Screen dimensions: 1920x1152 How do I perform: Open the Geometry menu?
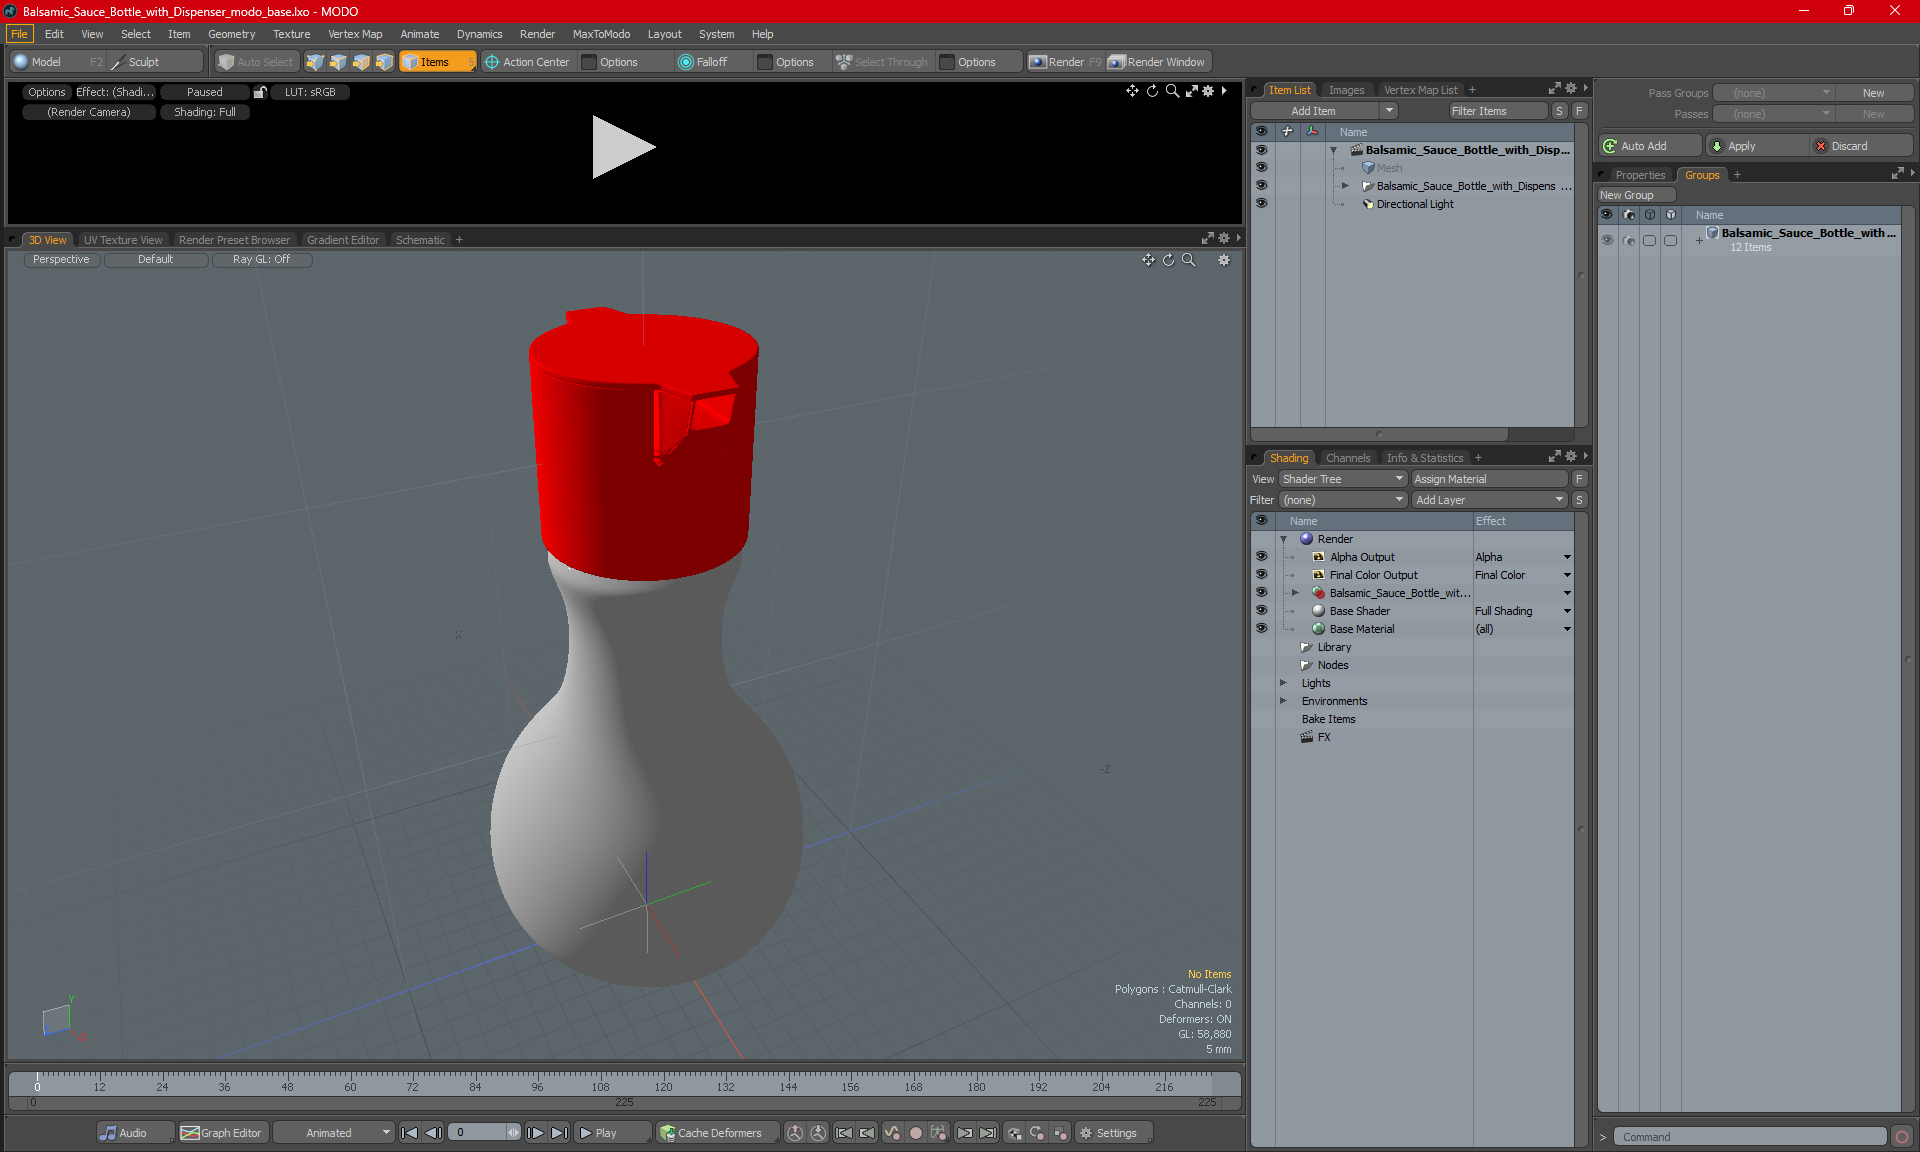coord(231,34)
